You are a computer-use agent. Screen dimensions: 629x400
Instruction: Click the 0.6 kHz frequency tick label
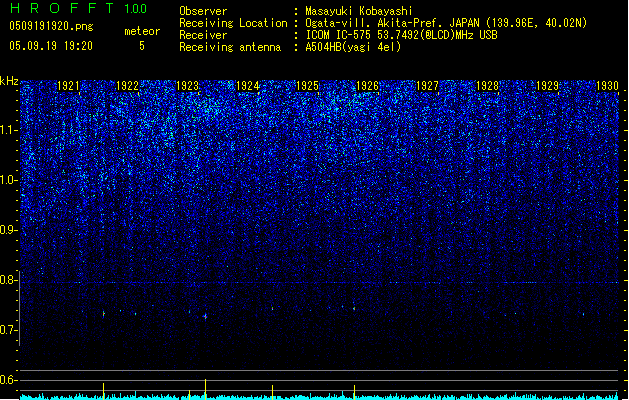(x=9, y=380)
